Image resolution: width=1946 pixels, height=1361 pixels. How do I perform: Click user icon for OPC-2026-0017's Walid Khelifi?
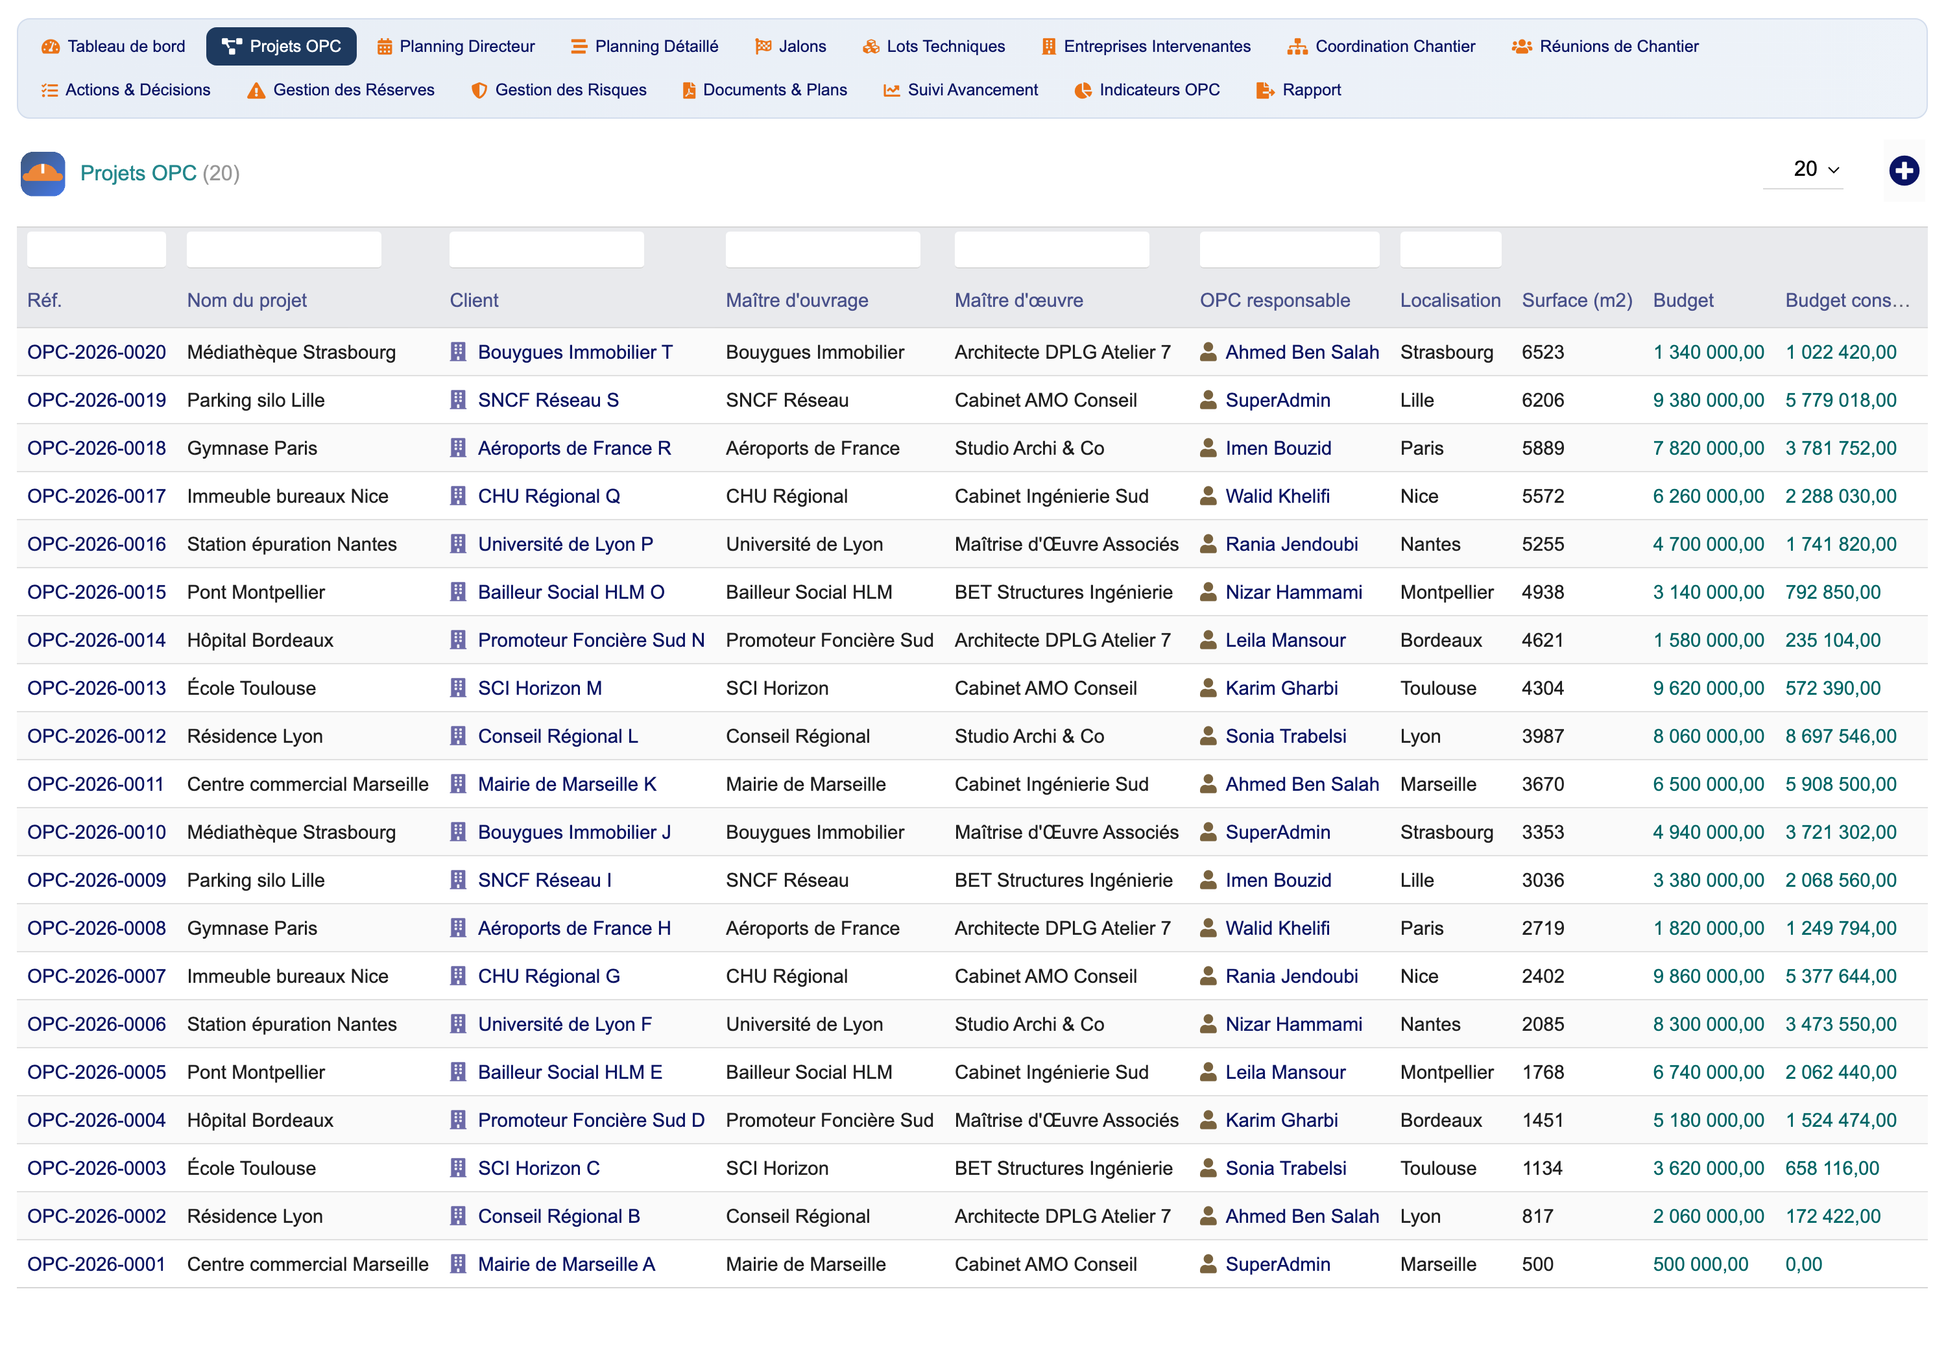click(x=1208, y=496)
